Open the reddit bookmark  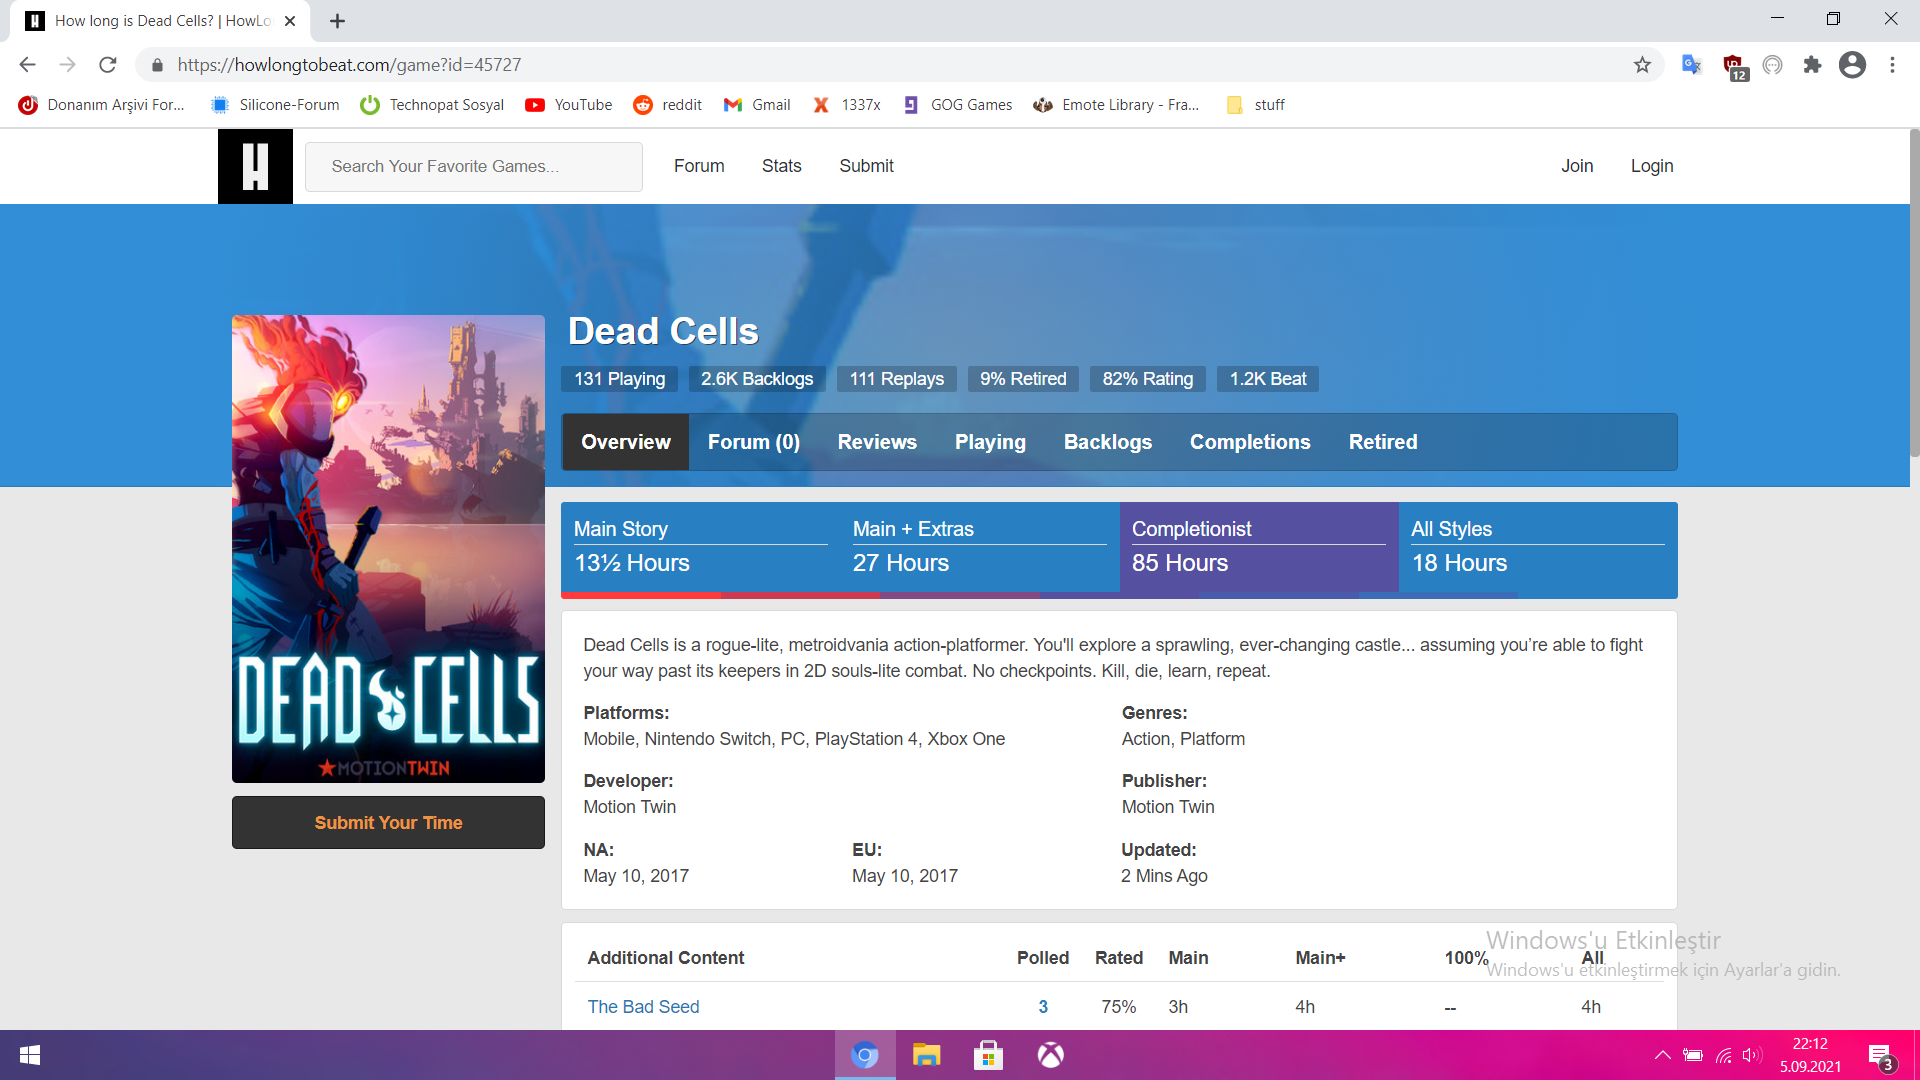(x=668, y=105)
